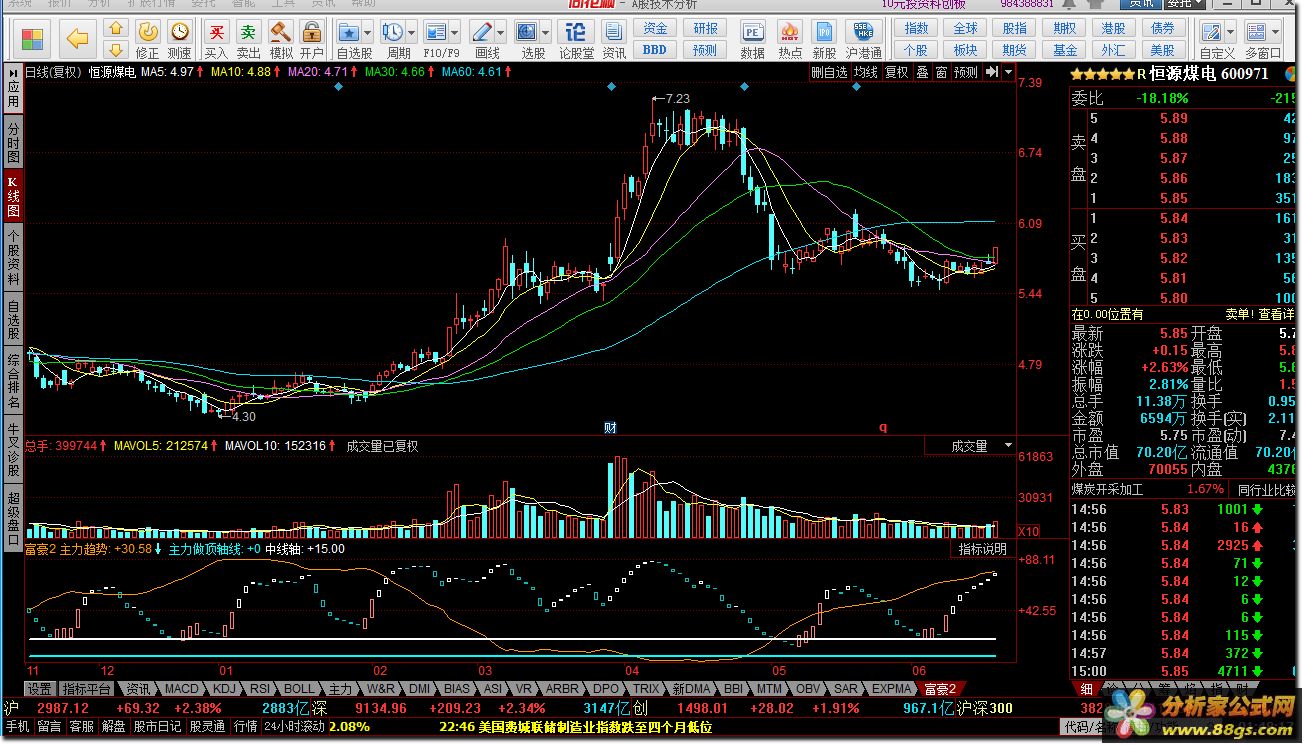
Task: Expand the 自选股 dropdown arrow
Action: point(367,32)
